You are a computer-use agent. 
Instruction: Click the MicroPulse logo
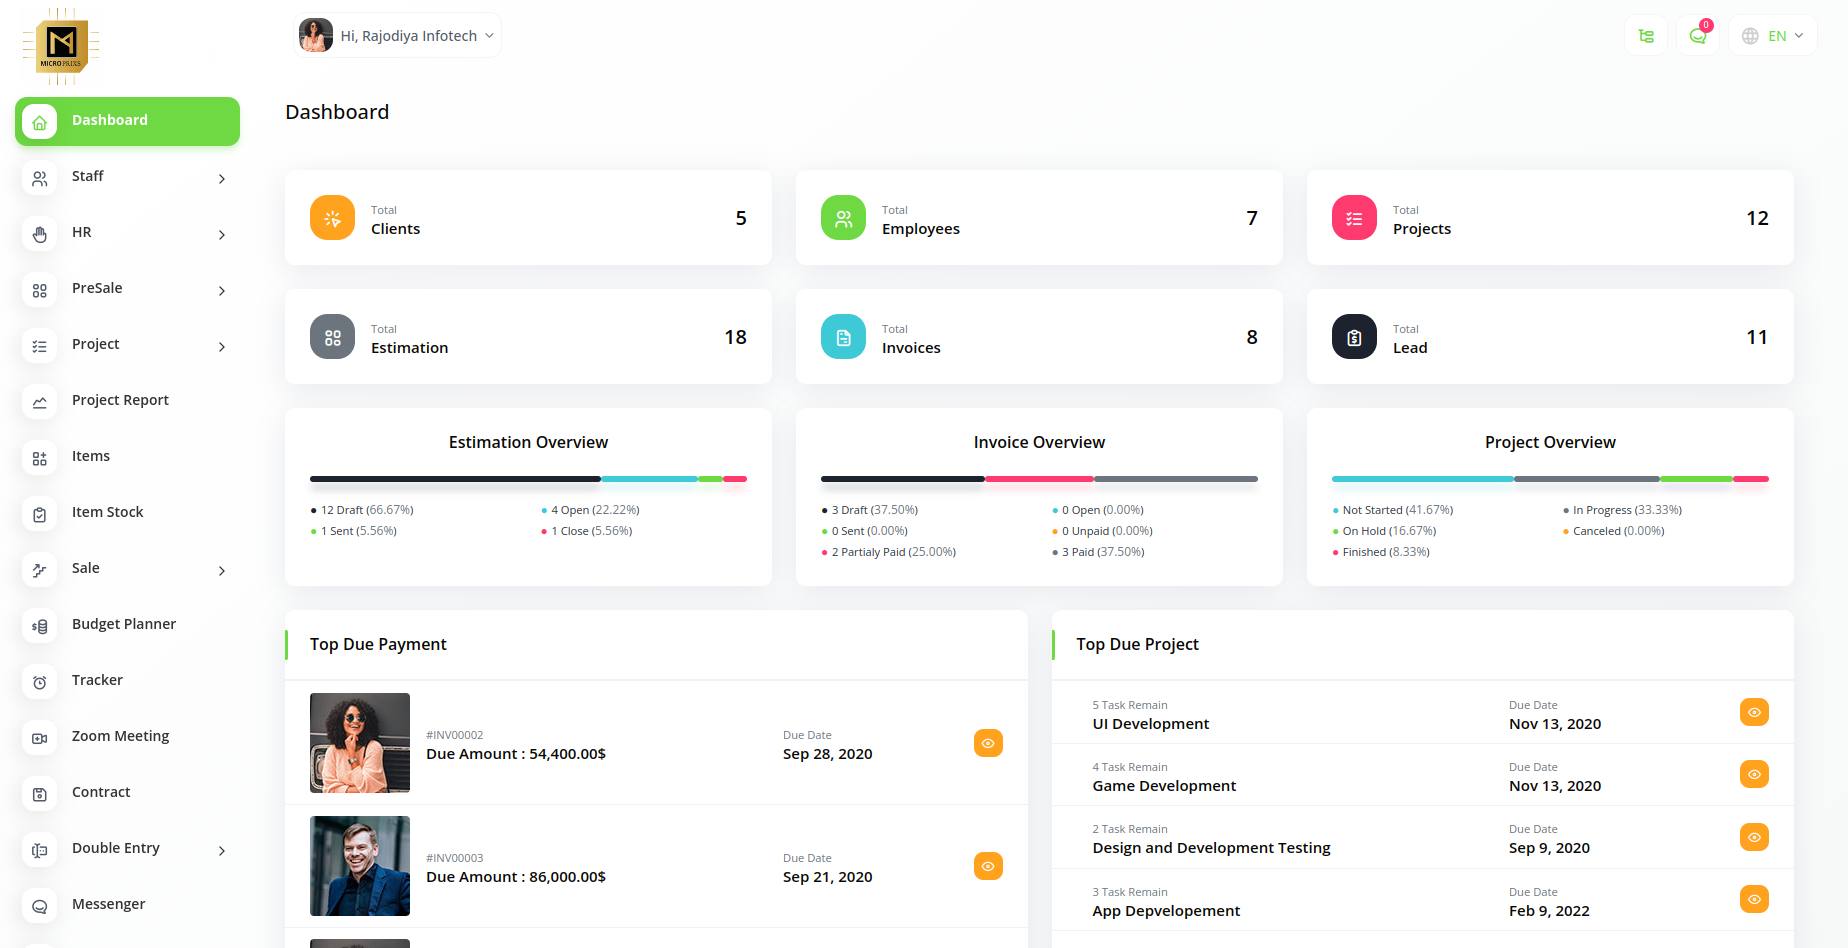(62, 46)
